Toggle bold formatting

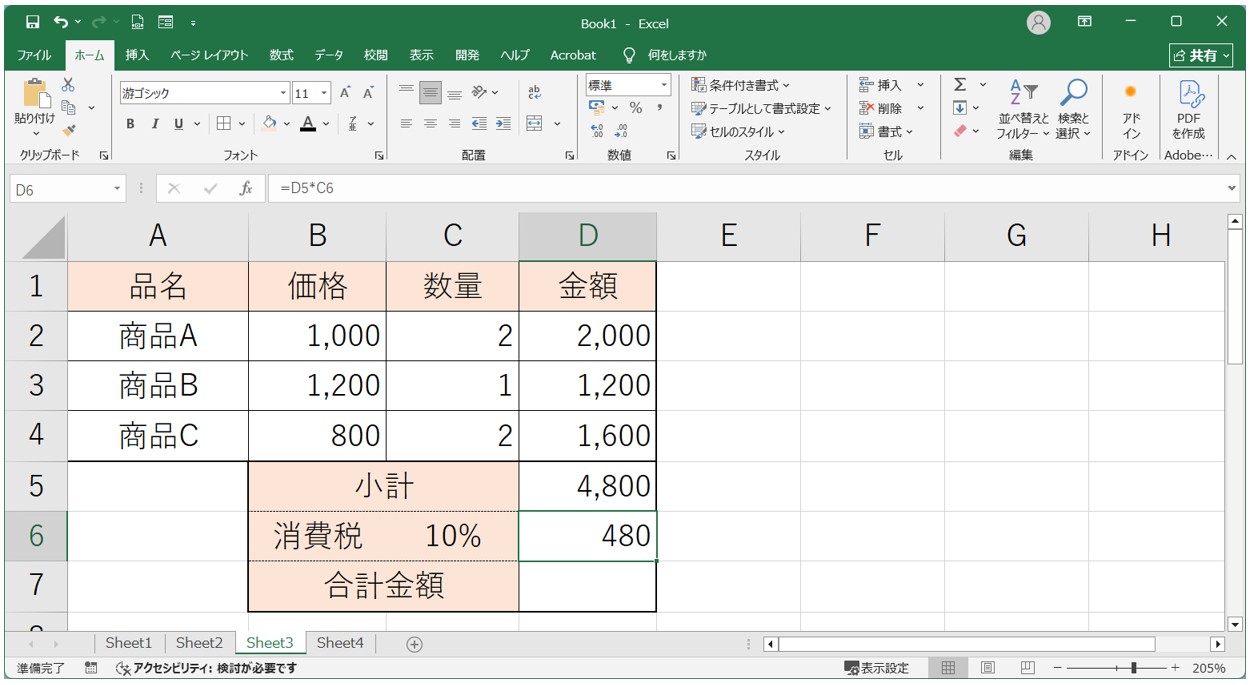tap(130, 124)
